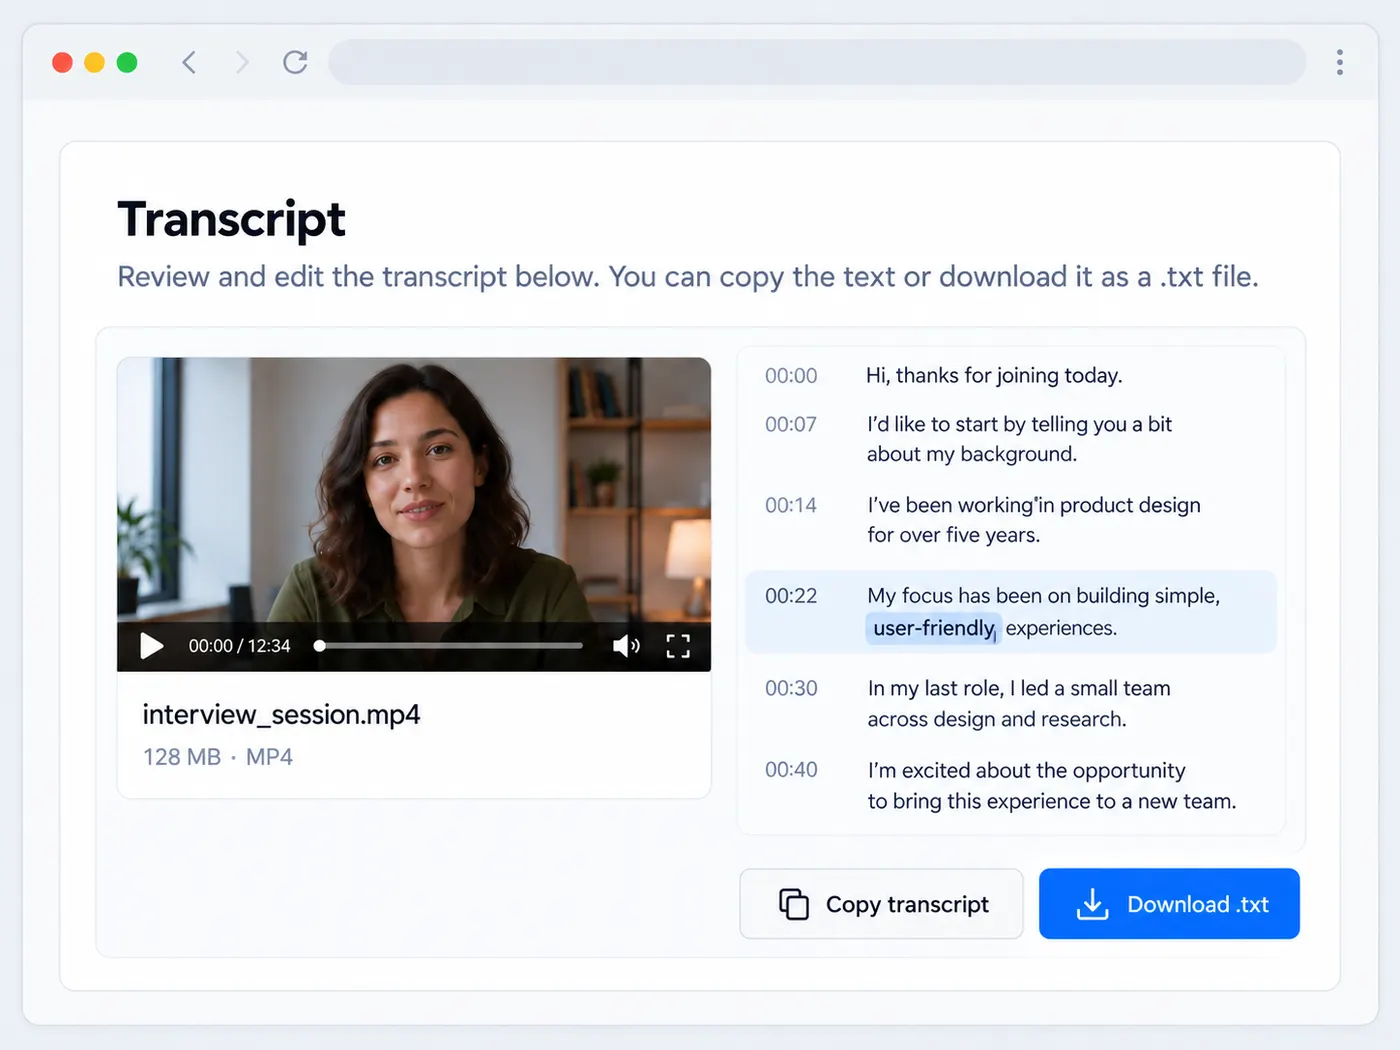Image resolution: width=1400 pixels, height=1050 pixels.
Task: Mute the video with the speaker icon
Action: [626, 646]
